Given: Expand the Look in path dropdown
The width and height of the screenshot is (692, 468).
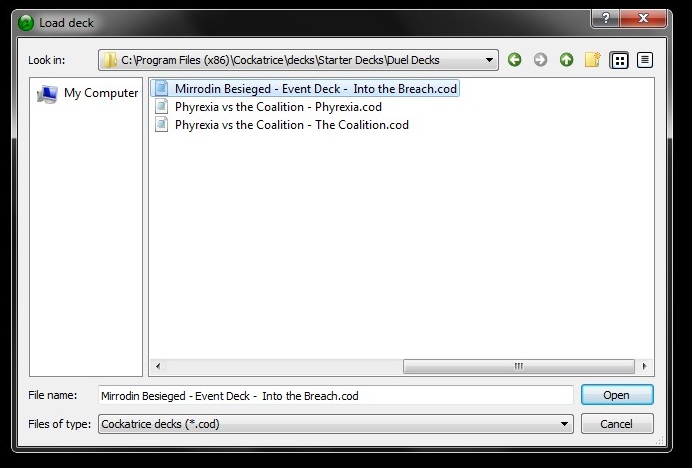Looking at the screenshot, I should pos(489,60).
